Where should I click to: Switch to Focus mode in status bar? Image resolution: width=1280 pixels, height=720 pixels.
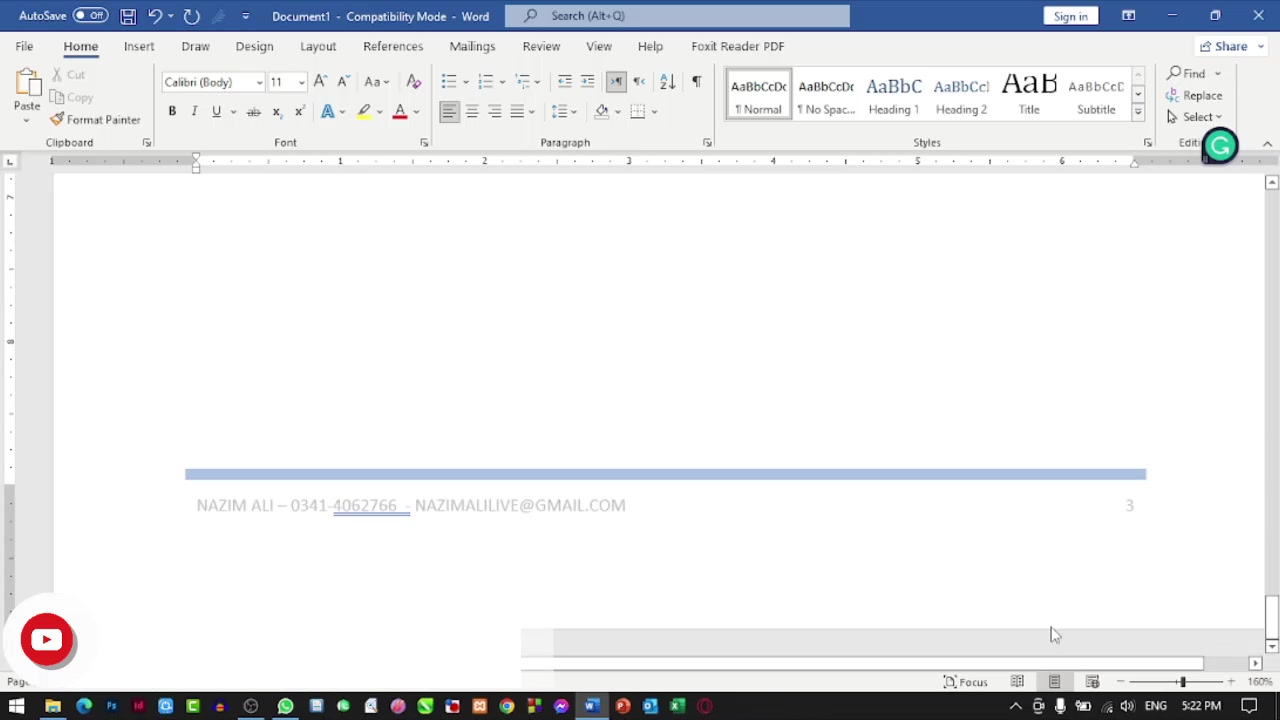(966, 682)
